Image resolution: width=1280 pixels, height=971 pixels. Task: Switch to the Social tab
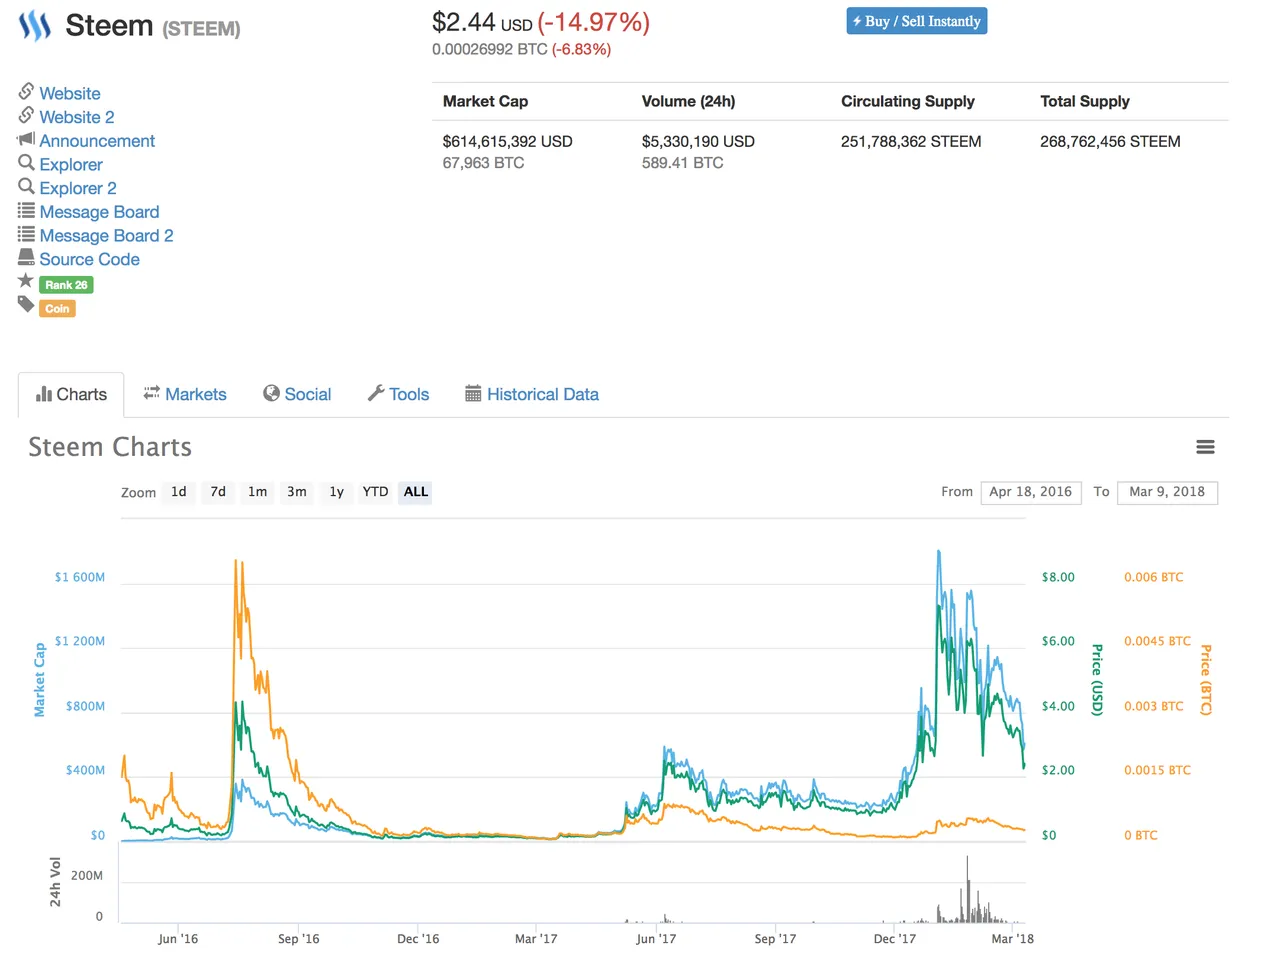pyautogui.click(x=297, y=394)
